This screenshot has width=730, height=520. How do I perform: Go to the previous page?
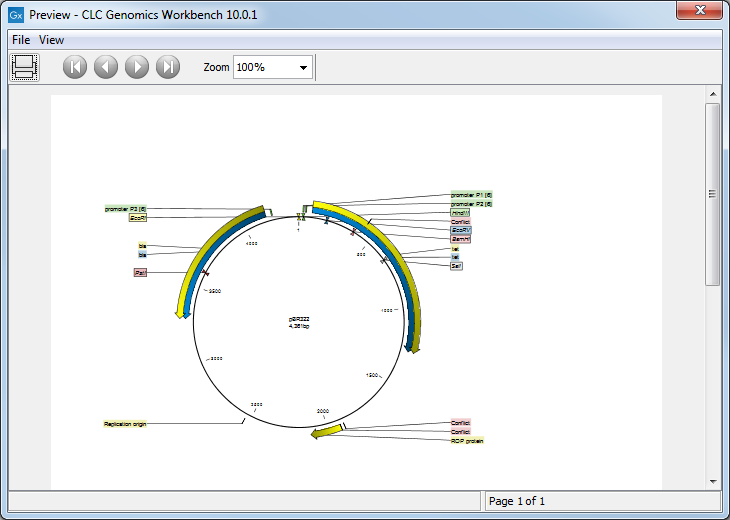tap(106, 67)
